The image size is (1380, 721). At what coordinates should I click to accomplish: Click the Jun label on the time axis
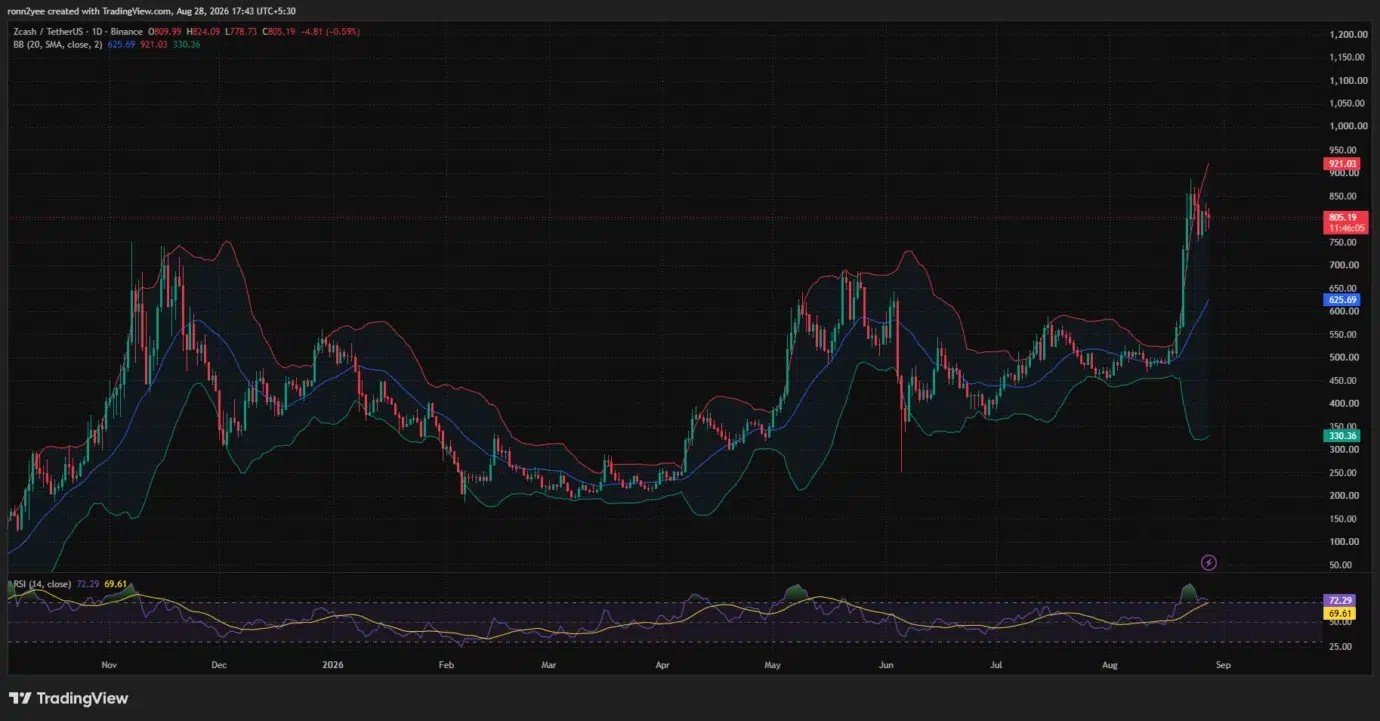(884, 664)
